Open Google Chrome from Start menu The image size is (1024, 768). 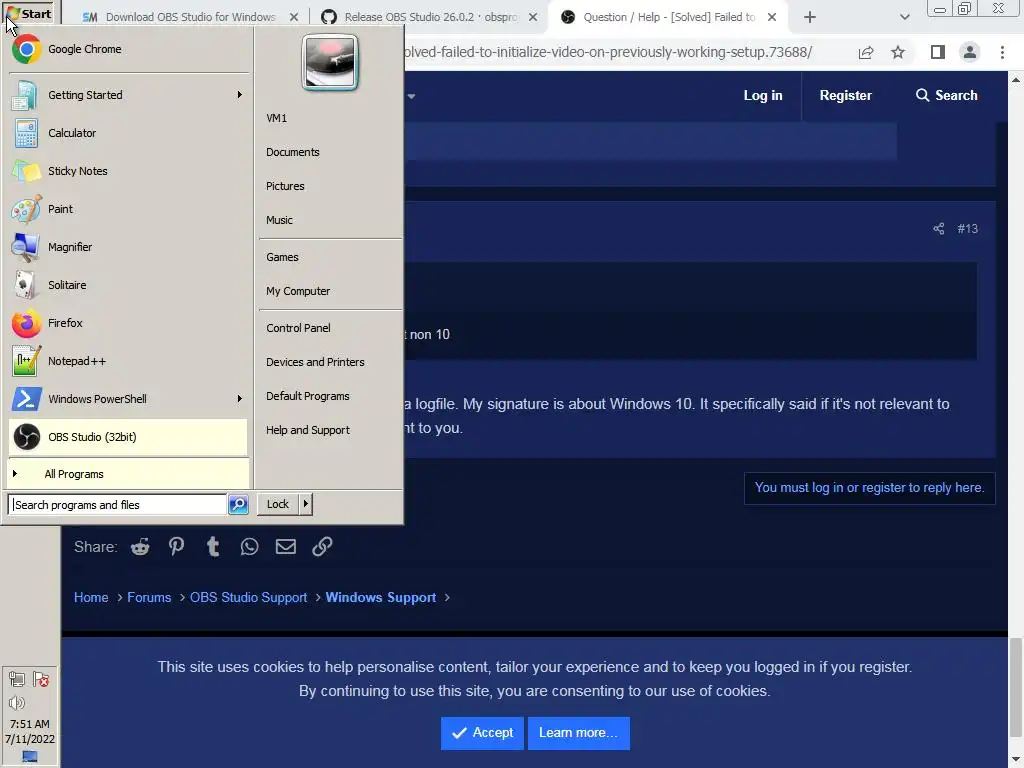(x=128, y=49)
